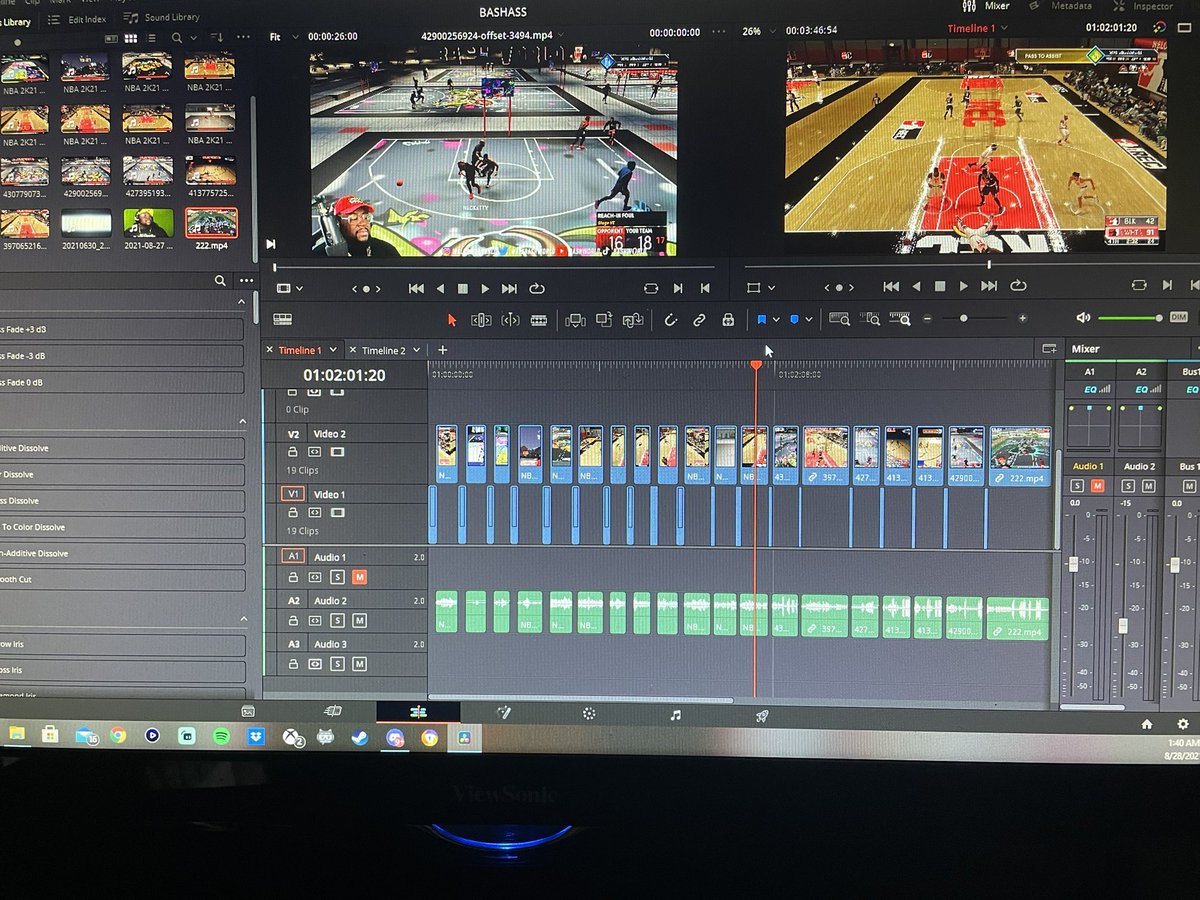Image resolution: width=1200 pixels, height=900 pixels.
Task: Add a blue flag to clip
Action: point(761,320)
